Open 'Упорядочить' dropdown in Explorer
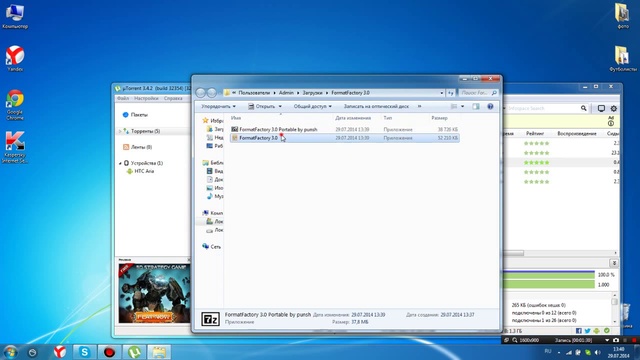This screenshot has height=360, width=640. (x=218, y=107)
